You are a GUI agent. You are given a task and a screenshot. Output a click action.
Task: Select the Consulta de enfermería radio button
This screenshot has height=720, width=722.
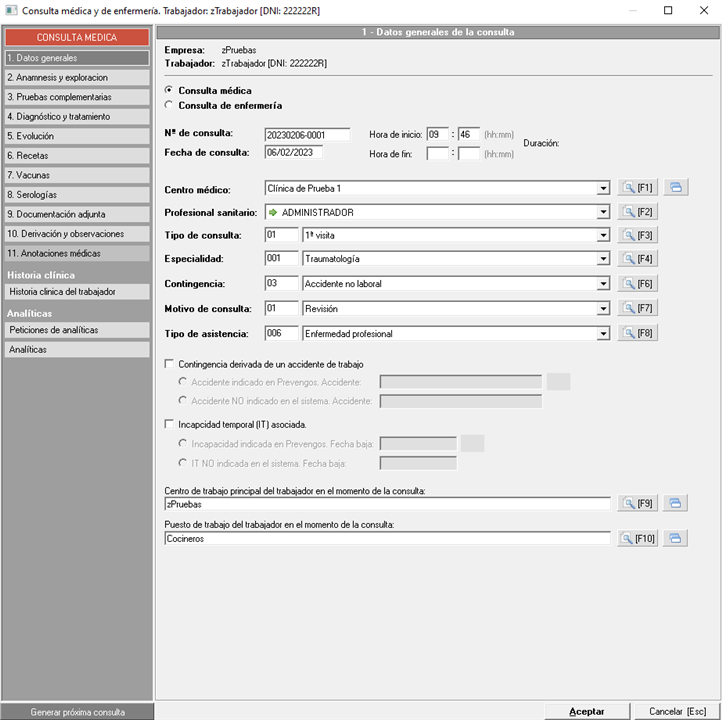tap(169, 105)
